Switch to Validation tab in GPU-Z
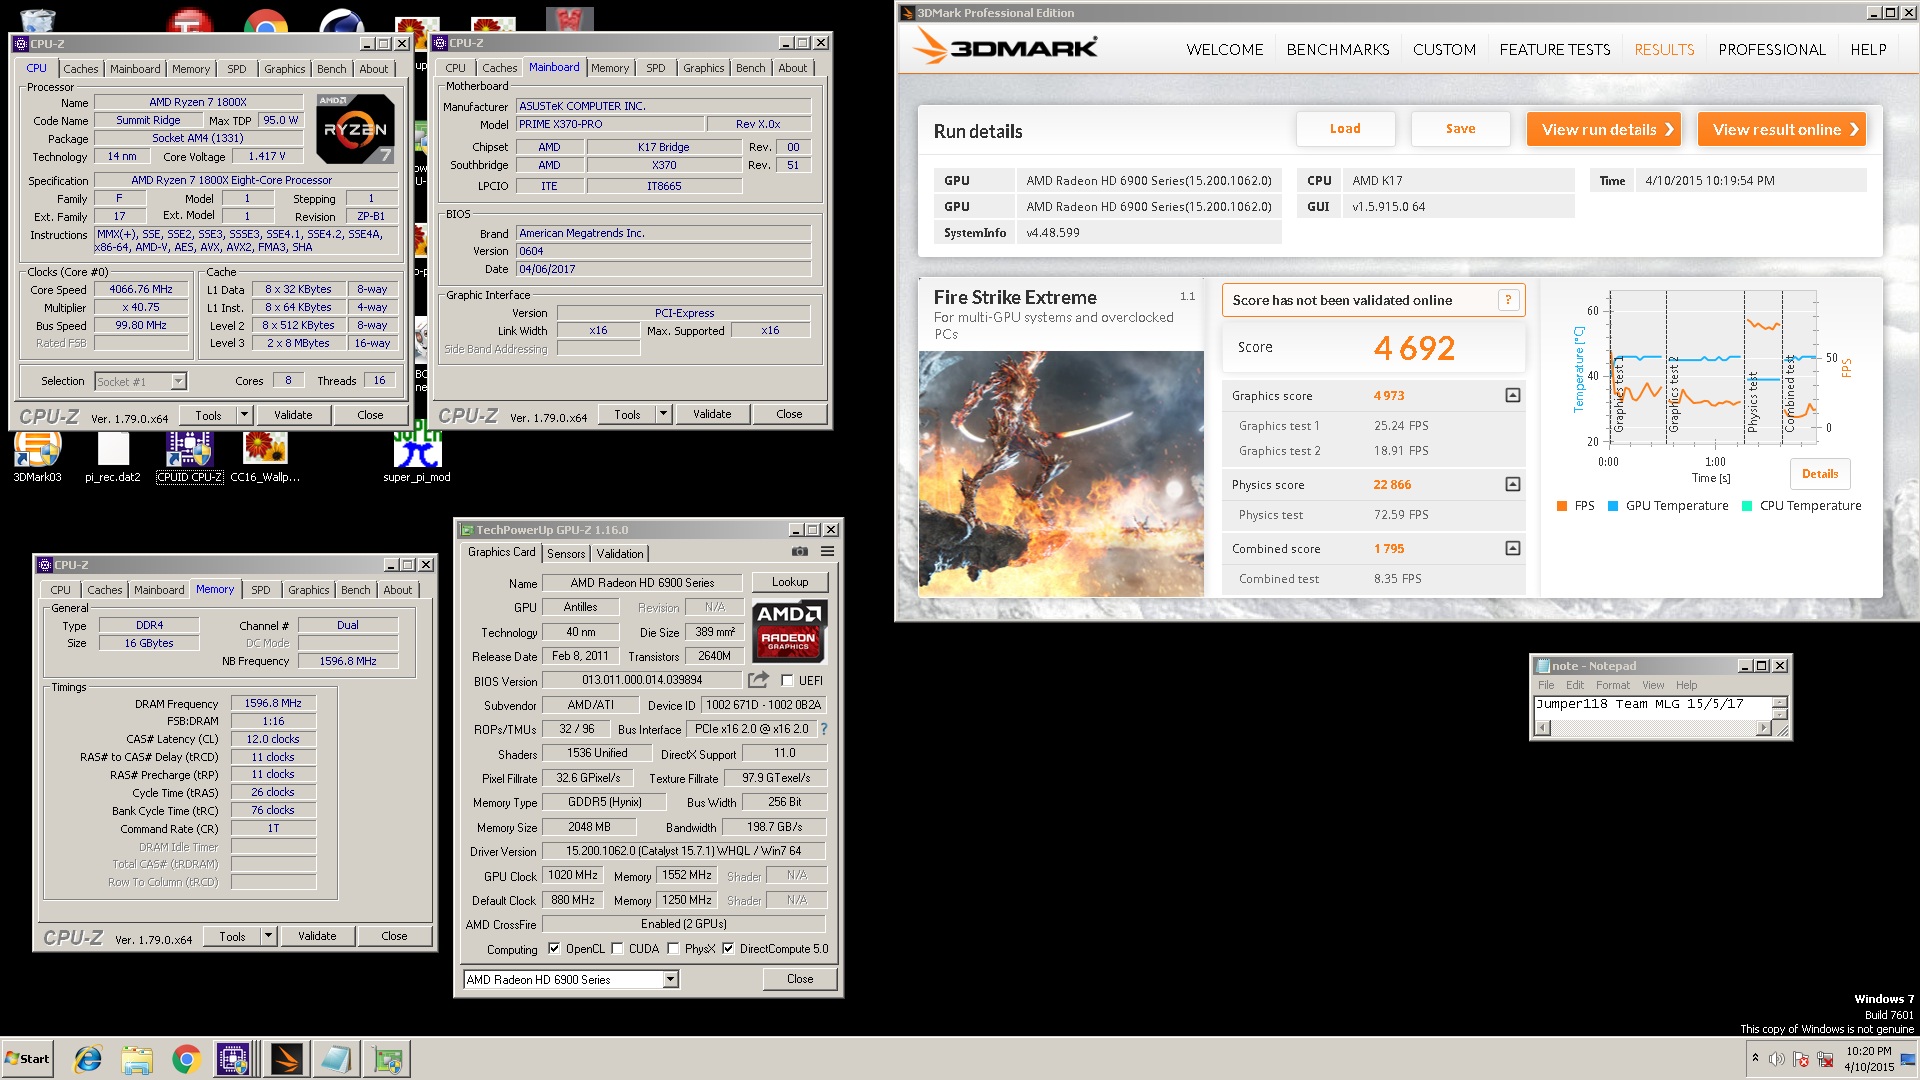This screenshot has height=1080, width=1920. click(x=620, y=554)
